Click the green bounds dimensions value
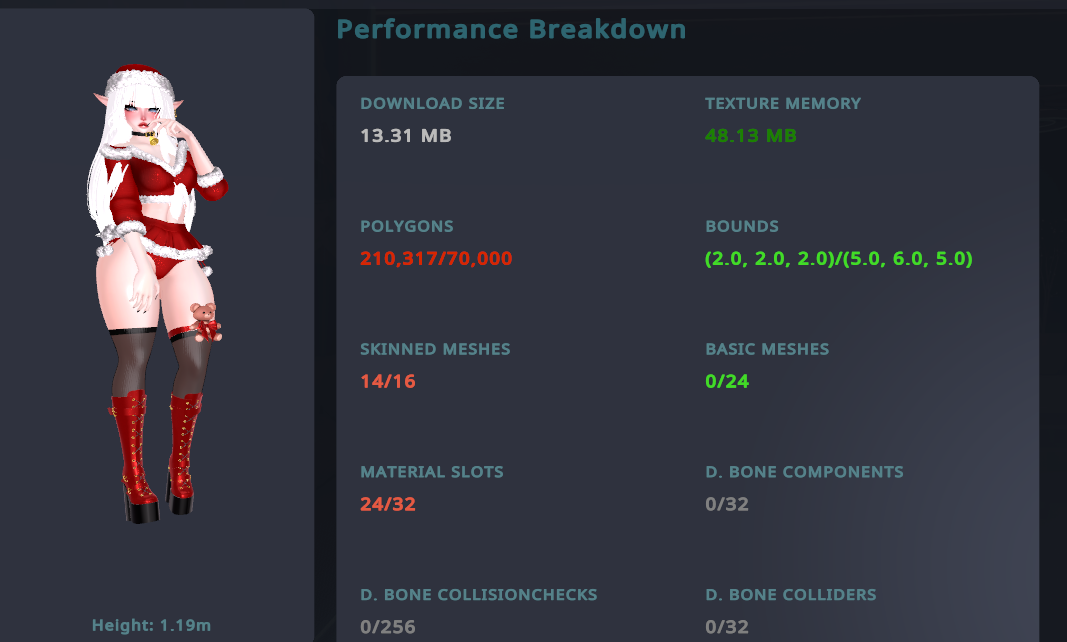The width and height of the screenshot is (1067, 642). pyautogui.click(x=839, y=259)
